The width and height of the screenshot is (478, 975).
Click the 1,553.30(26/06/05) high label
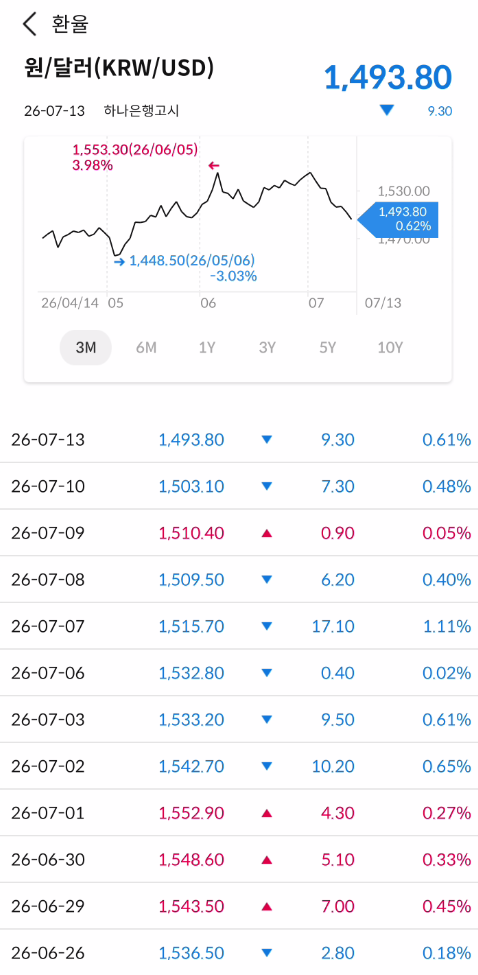[x=135, y=150]
